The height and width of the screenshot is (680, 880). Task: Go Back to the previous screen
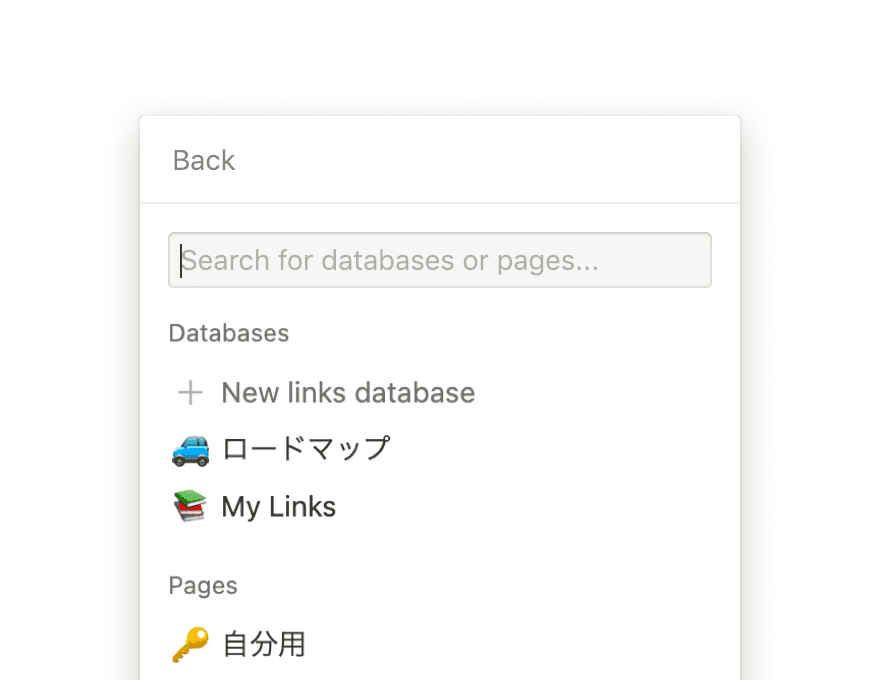click(203, 160)
